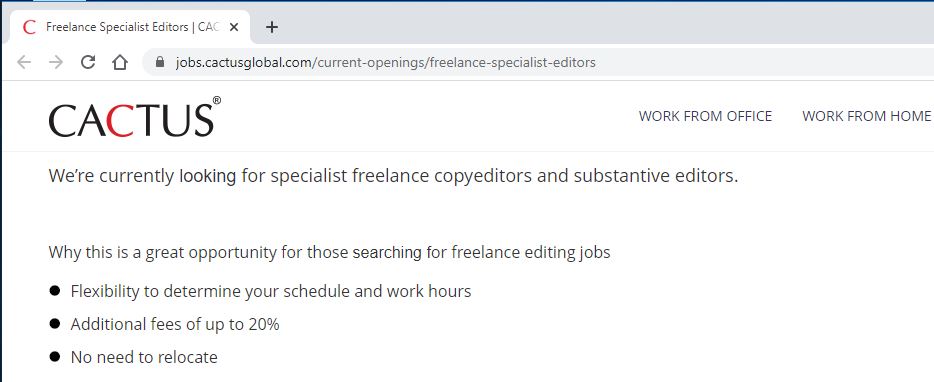Image resolution: width=934 pixels, height=382 pixels.
Task: Click the 'freelance-specialist-editors' URL path segment
Action: (512, 62)
